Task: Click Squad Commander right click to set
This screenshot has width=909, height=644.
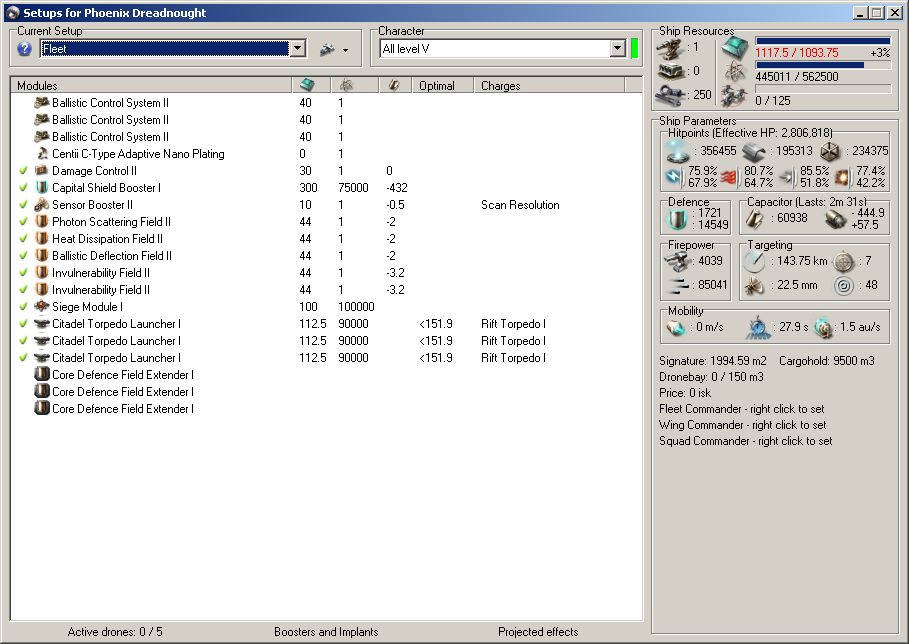Action: [746, 441]
